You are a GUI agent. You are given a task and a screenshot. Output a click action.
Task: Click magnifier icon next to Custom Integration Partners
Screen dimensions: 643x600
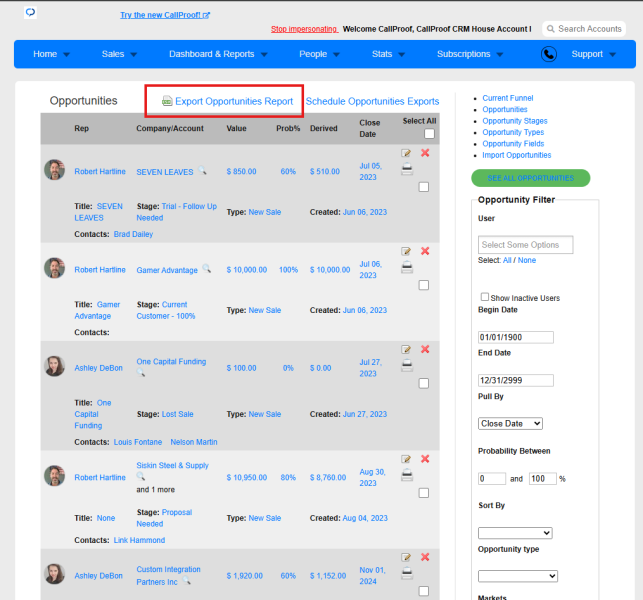187,580
